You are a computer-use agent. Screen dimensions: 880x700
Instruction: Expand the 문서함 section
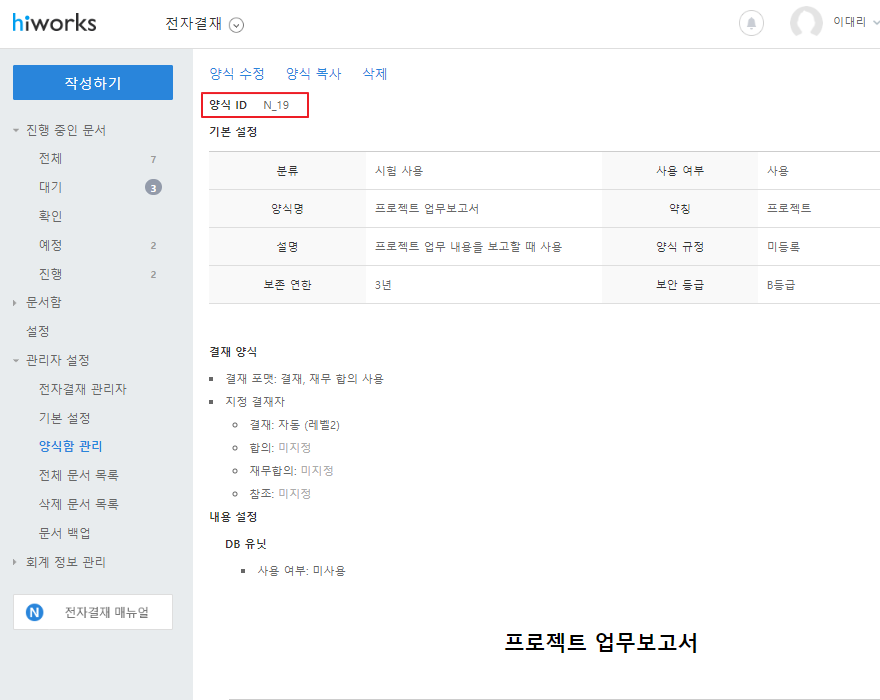pyautogui.click(x=16, y=302)
